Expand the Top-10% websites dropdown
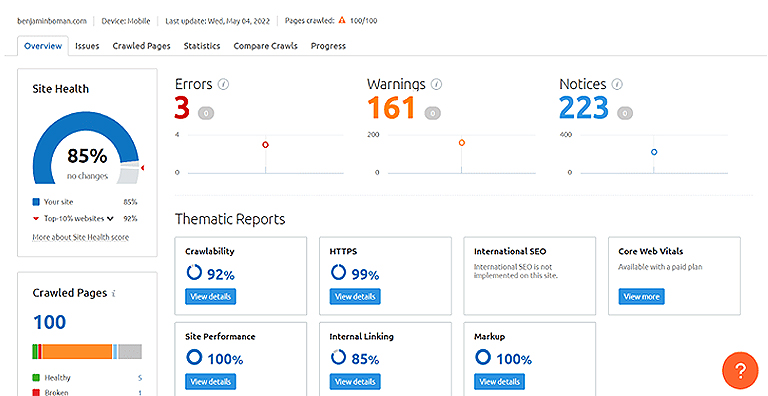 [110, 219]
